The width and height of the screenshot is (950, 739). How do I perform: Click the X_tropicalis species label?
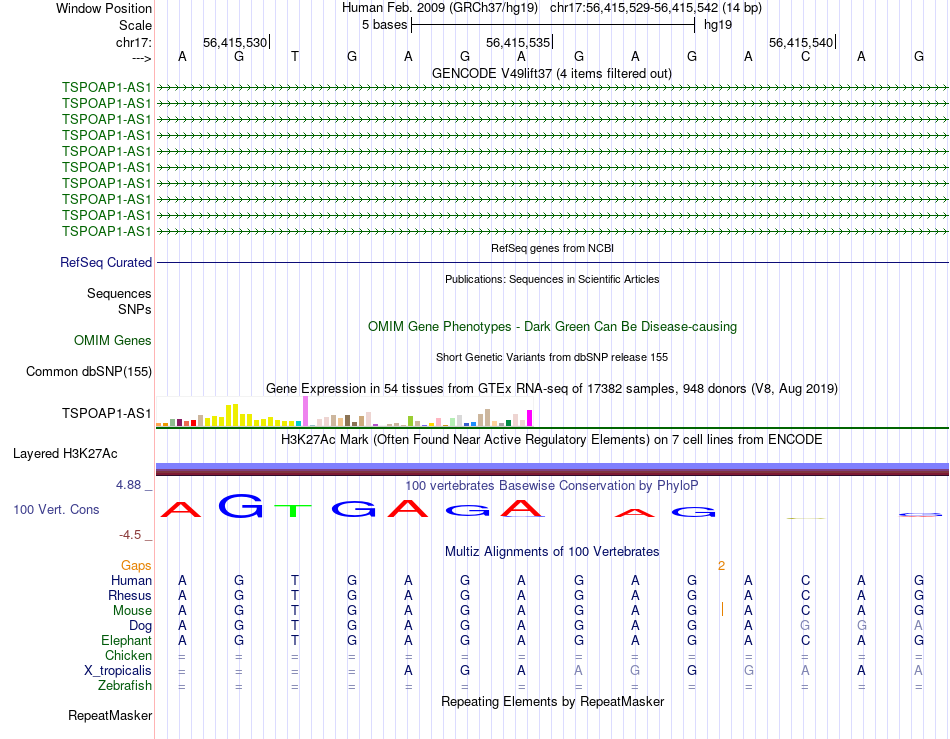[x=118, y=671]
